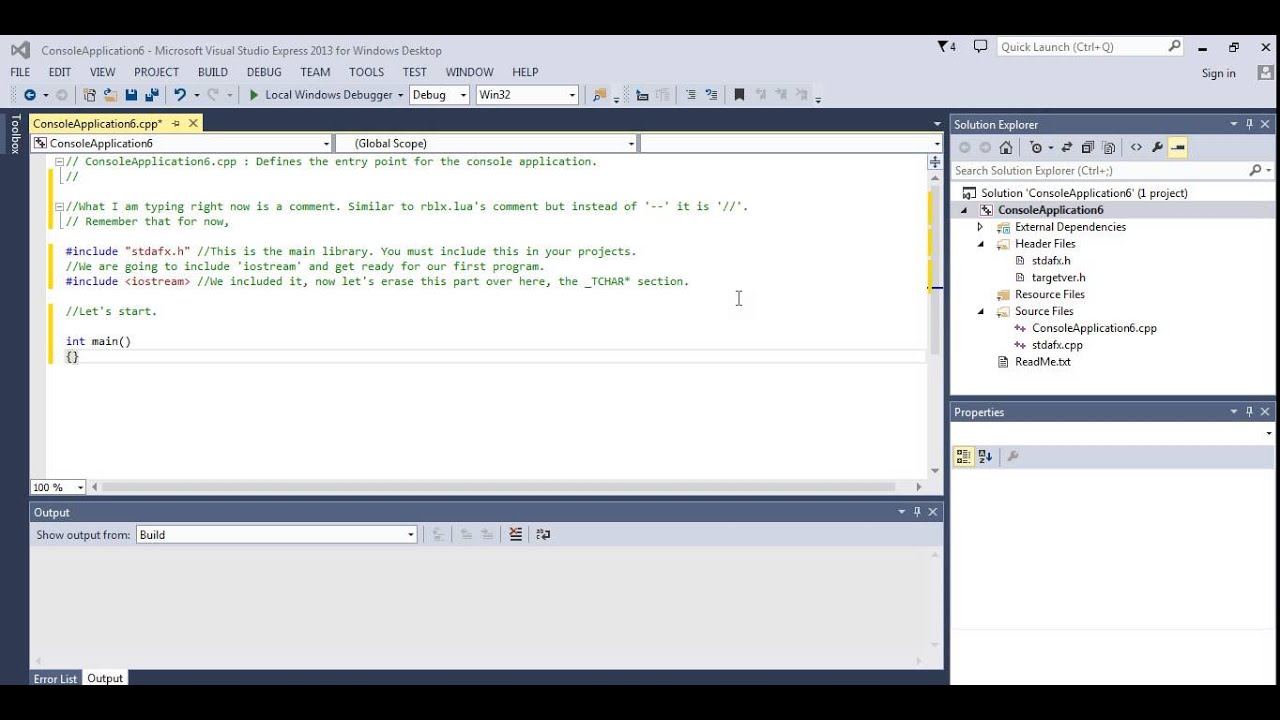Open the Toolbox side tab
This screenshot has height=720, width=1280.
point(15,134)
